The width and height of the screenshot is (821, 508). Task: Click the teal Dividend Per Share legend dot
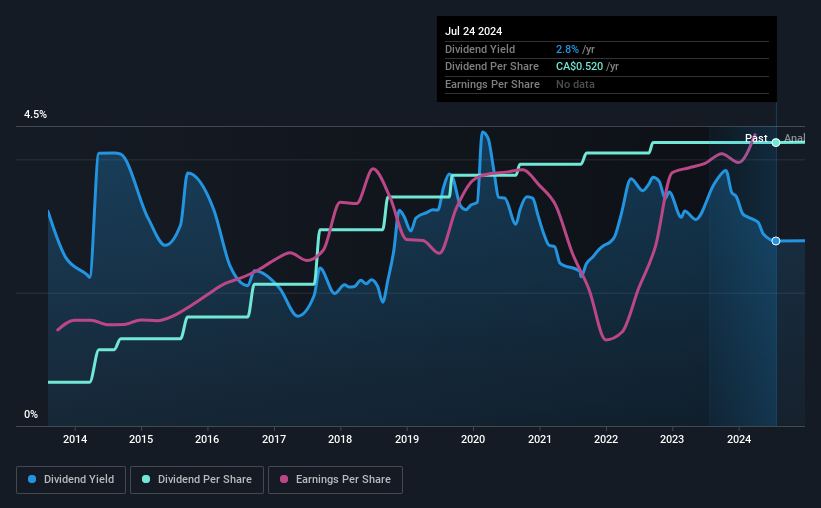click(x=146, y=479)
